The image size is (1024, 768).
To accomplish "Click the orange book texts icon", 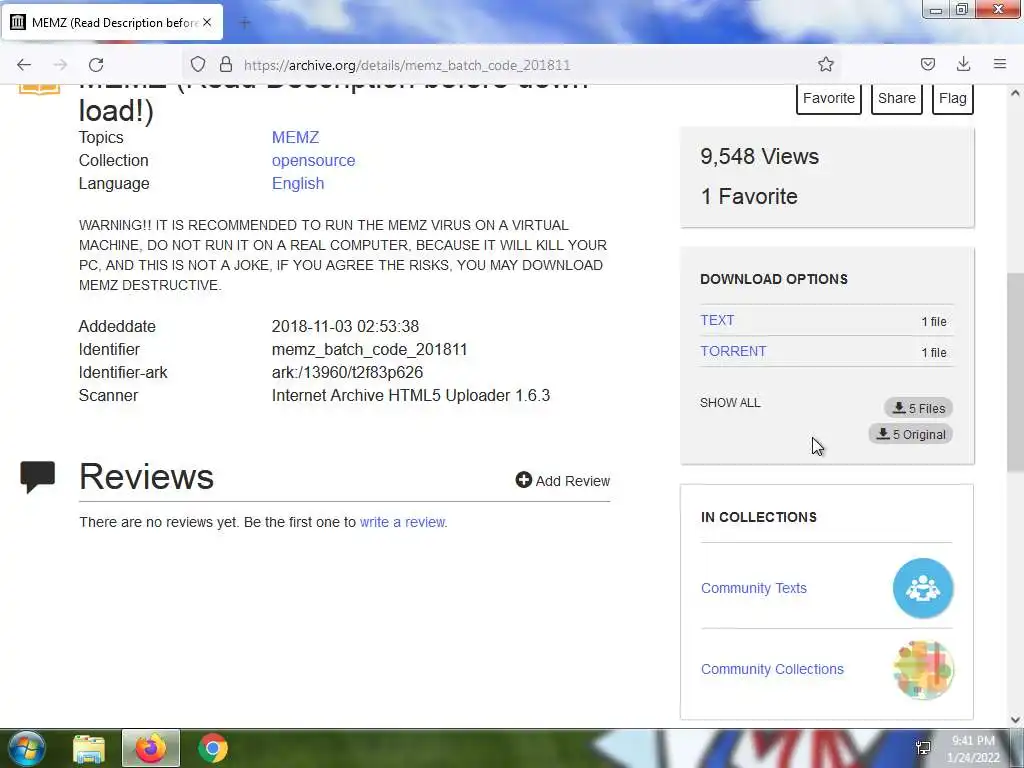I will [x=39, y=89].
